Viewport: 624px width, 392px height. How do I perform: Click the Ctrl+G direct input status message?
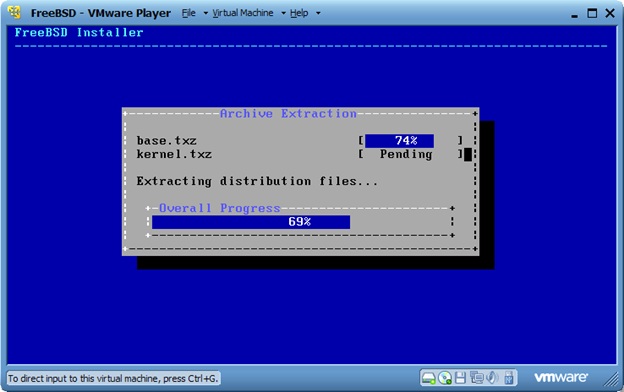[113, 378]
